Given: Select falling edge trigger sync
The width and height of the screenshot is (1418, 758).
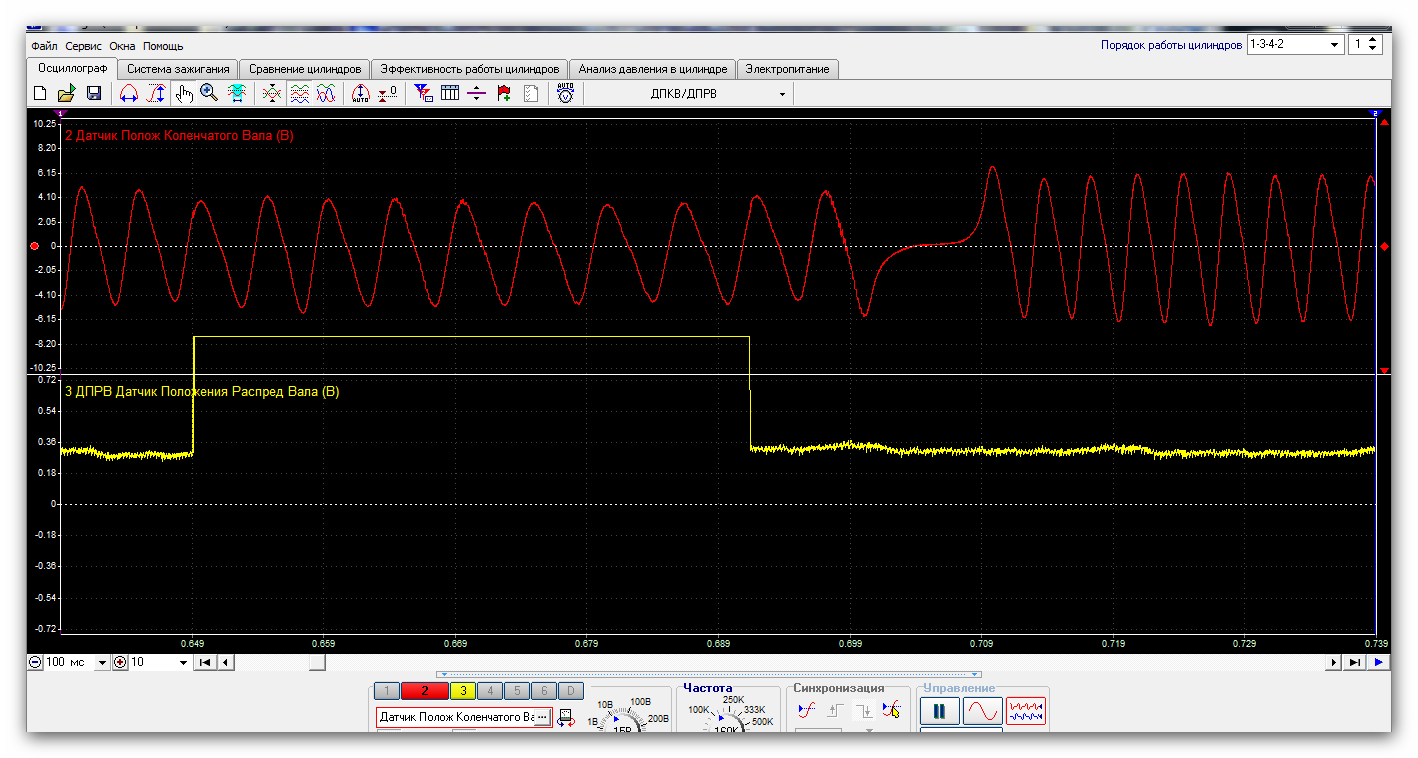Looking at the screenshot, I should coord(863,710).
